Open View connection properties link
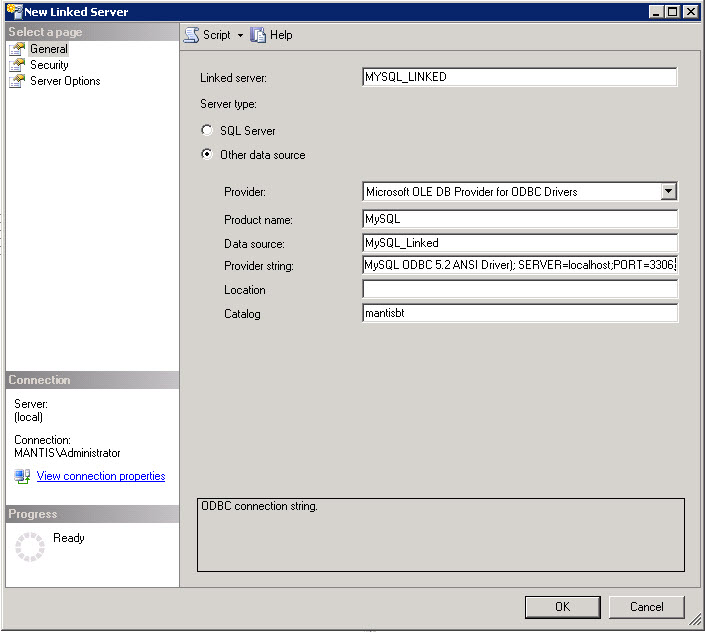The height and width of the screenshot is (632, 705). point(100,476)
